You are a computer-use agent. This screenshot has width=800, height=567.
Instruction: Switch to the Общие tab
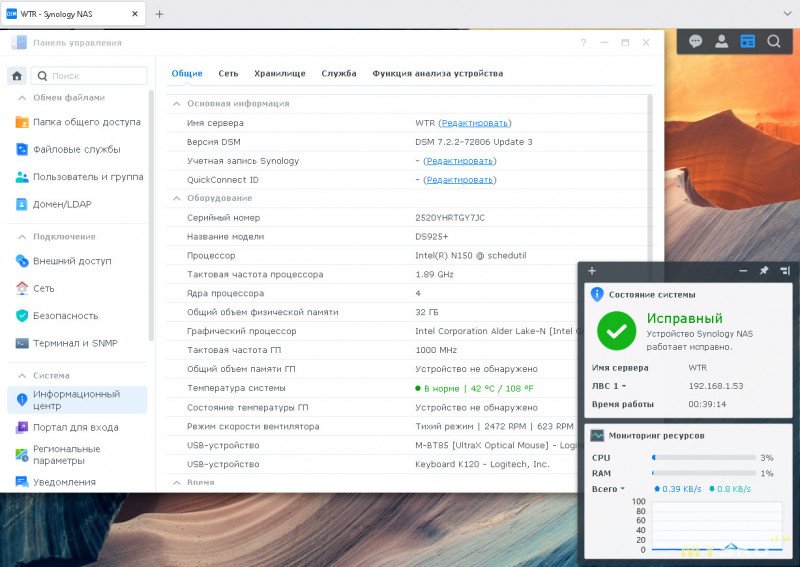tap(187, 73)
